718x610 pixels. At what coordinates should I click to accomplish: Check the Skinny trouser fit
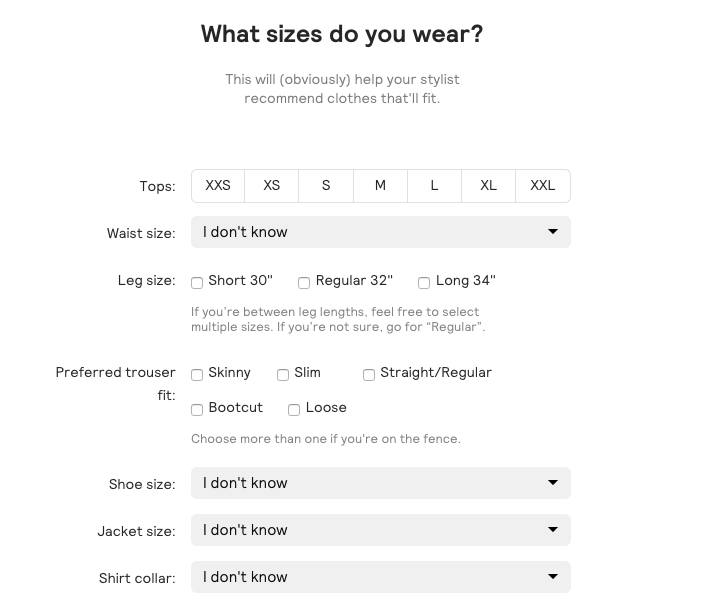click(x=197, y=375)
